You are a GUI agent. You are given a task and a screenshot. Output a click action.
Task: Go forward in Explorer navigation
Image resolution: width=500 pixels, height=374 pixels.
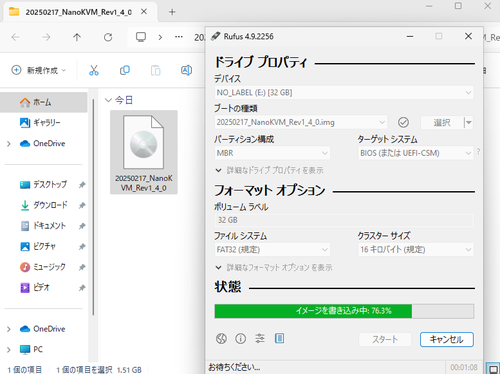(46, 37)
